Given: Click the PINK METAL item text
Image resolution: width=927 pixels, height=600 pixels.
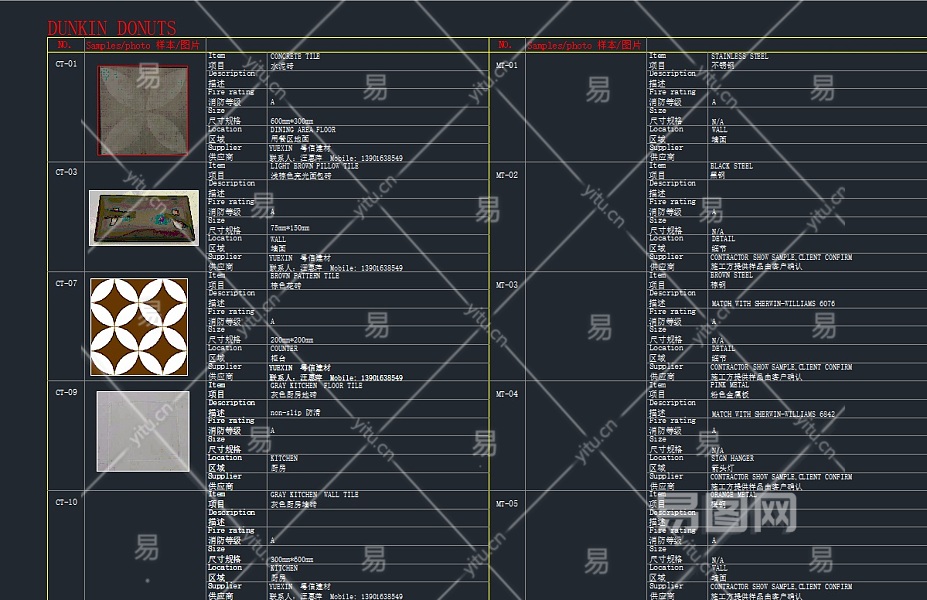Looking at the screenshot, I should coord(729,385).
